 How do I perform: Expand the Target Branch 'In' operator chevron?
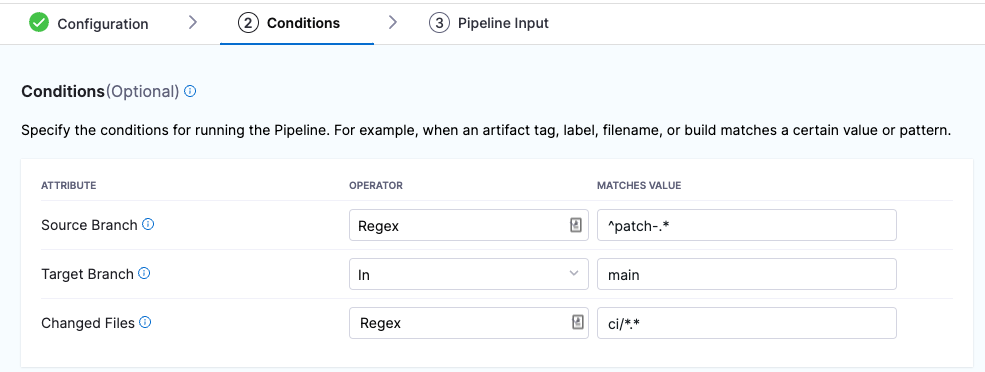pyautogui.click(x=574, y=273)
